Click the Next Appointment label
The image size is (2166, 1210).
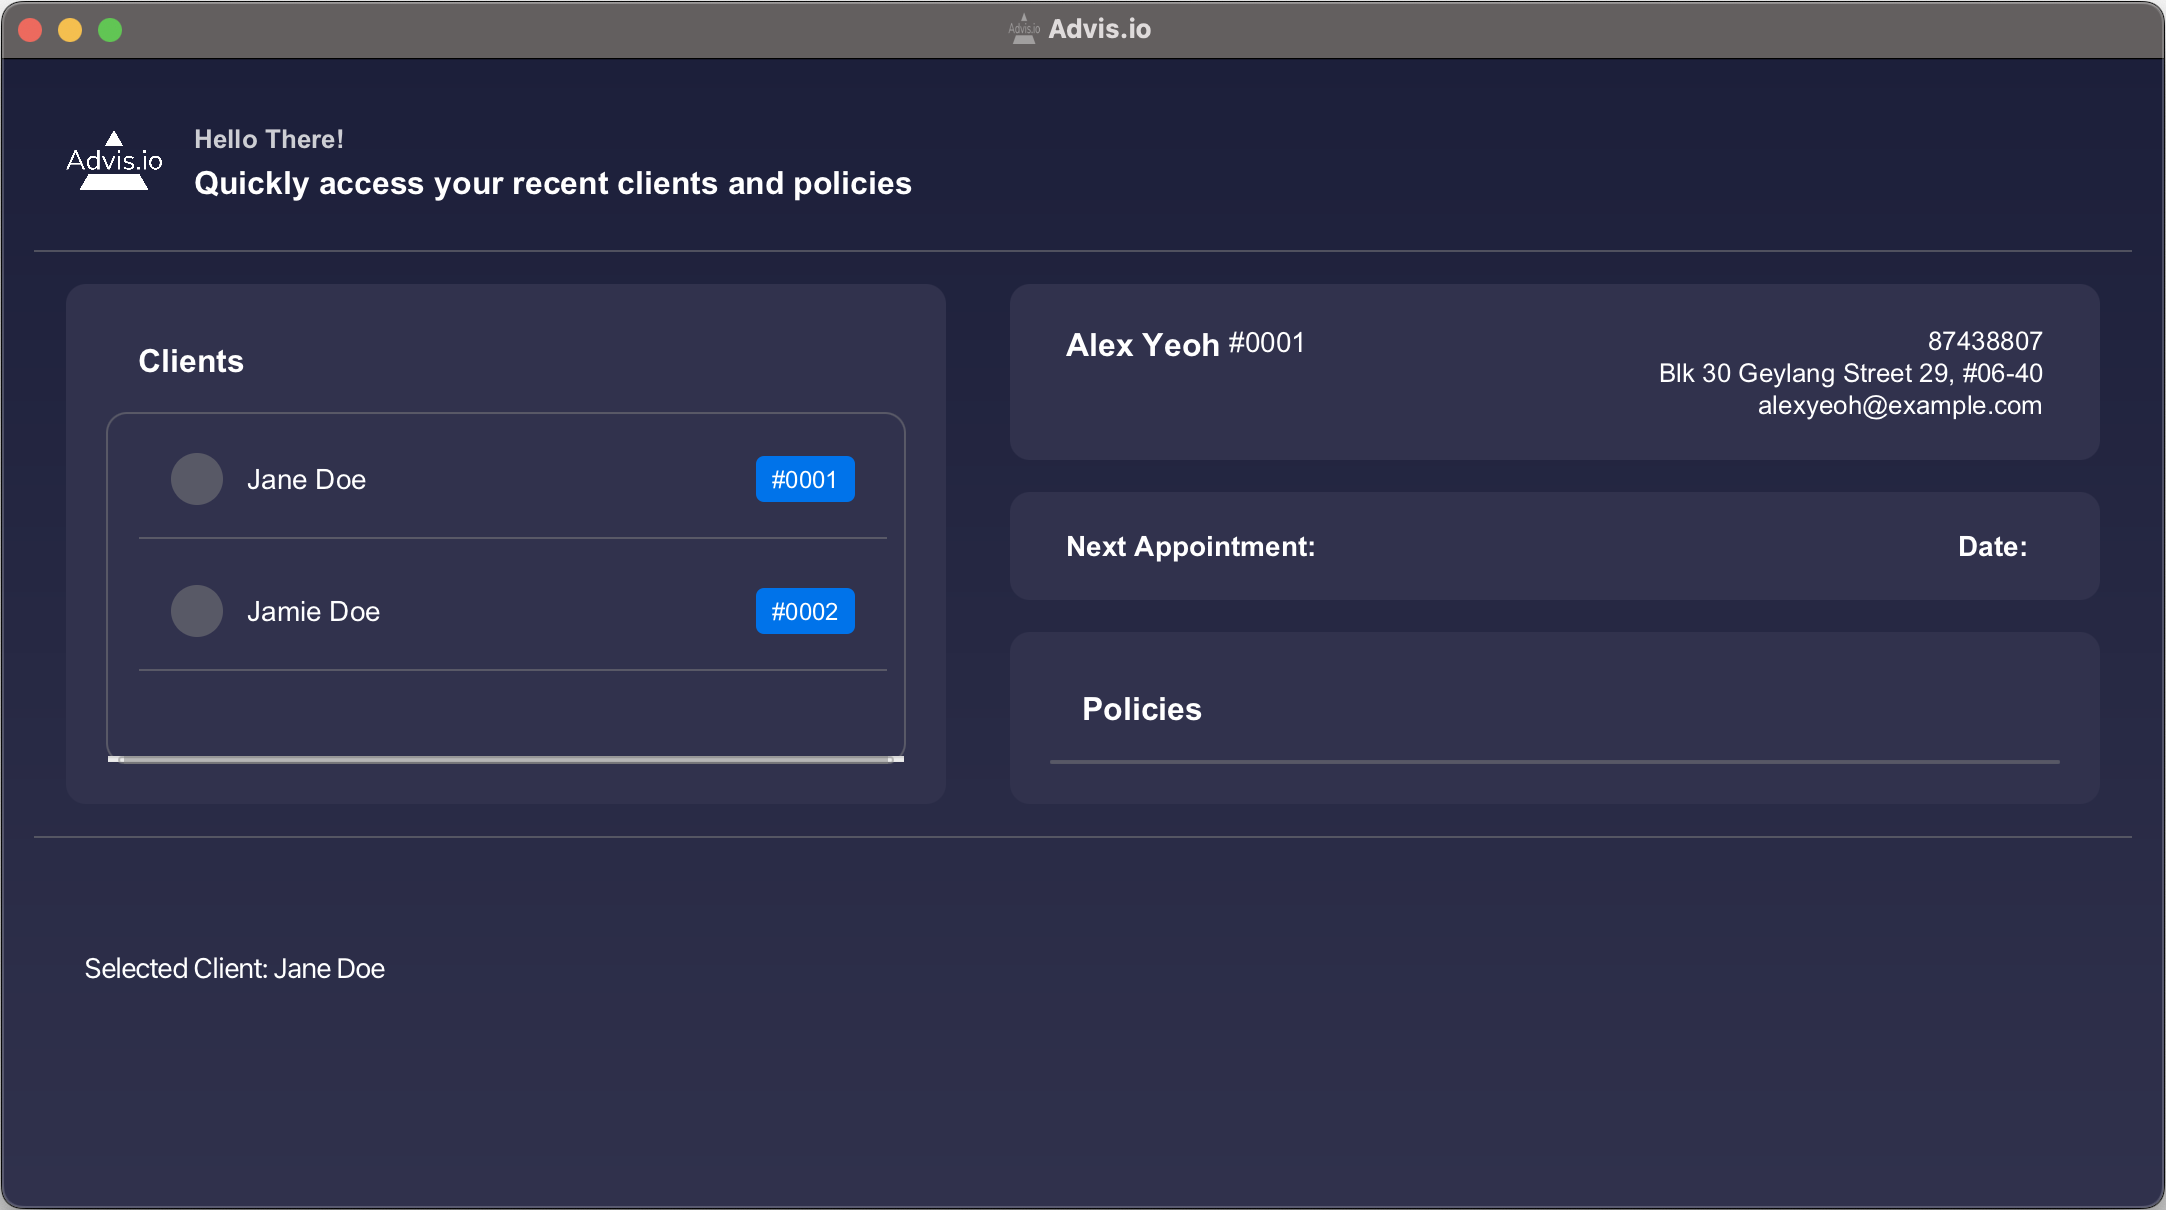(1190, 546)
